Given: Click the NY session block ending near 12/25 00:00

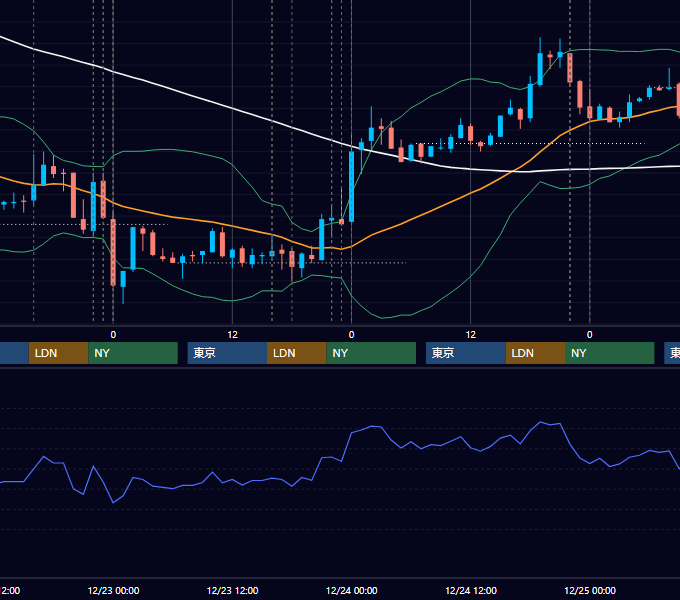Looking at the screenshot, I should [609, 353].
